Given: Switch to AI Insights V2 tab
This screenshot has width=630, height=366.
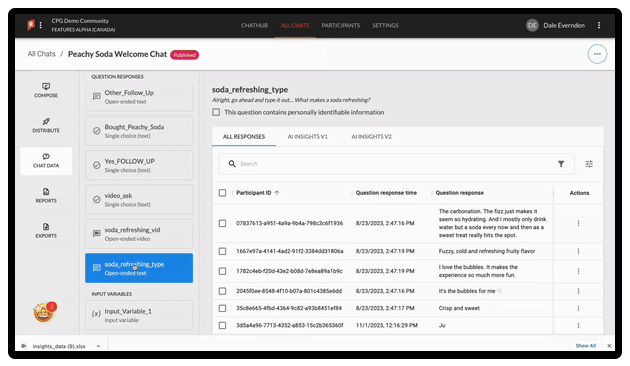Looking at the screenshot, I should pyautogui.click(x=371, y=137).
